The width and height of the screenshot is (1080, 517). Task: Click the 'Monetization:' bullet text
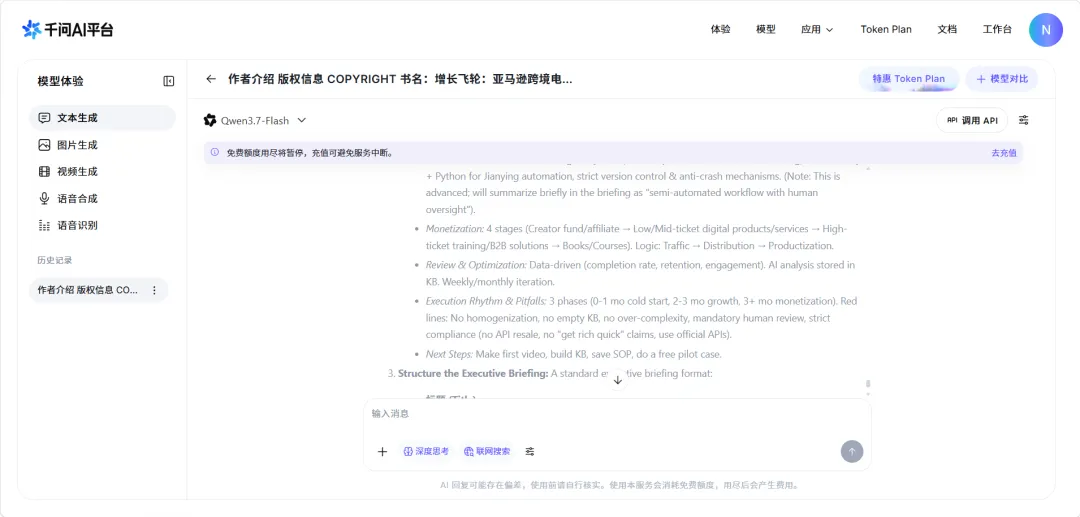point(455,229)
